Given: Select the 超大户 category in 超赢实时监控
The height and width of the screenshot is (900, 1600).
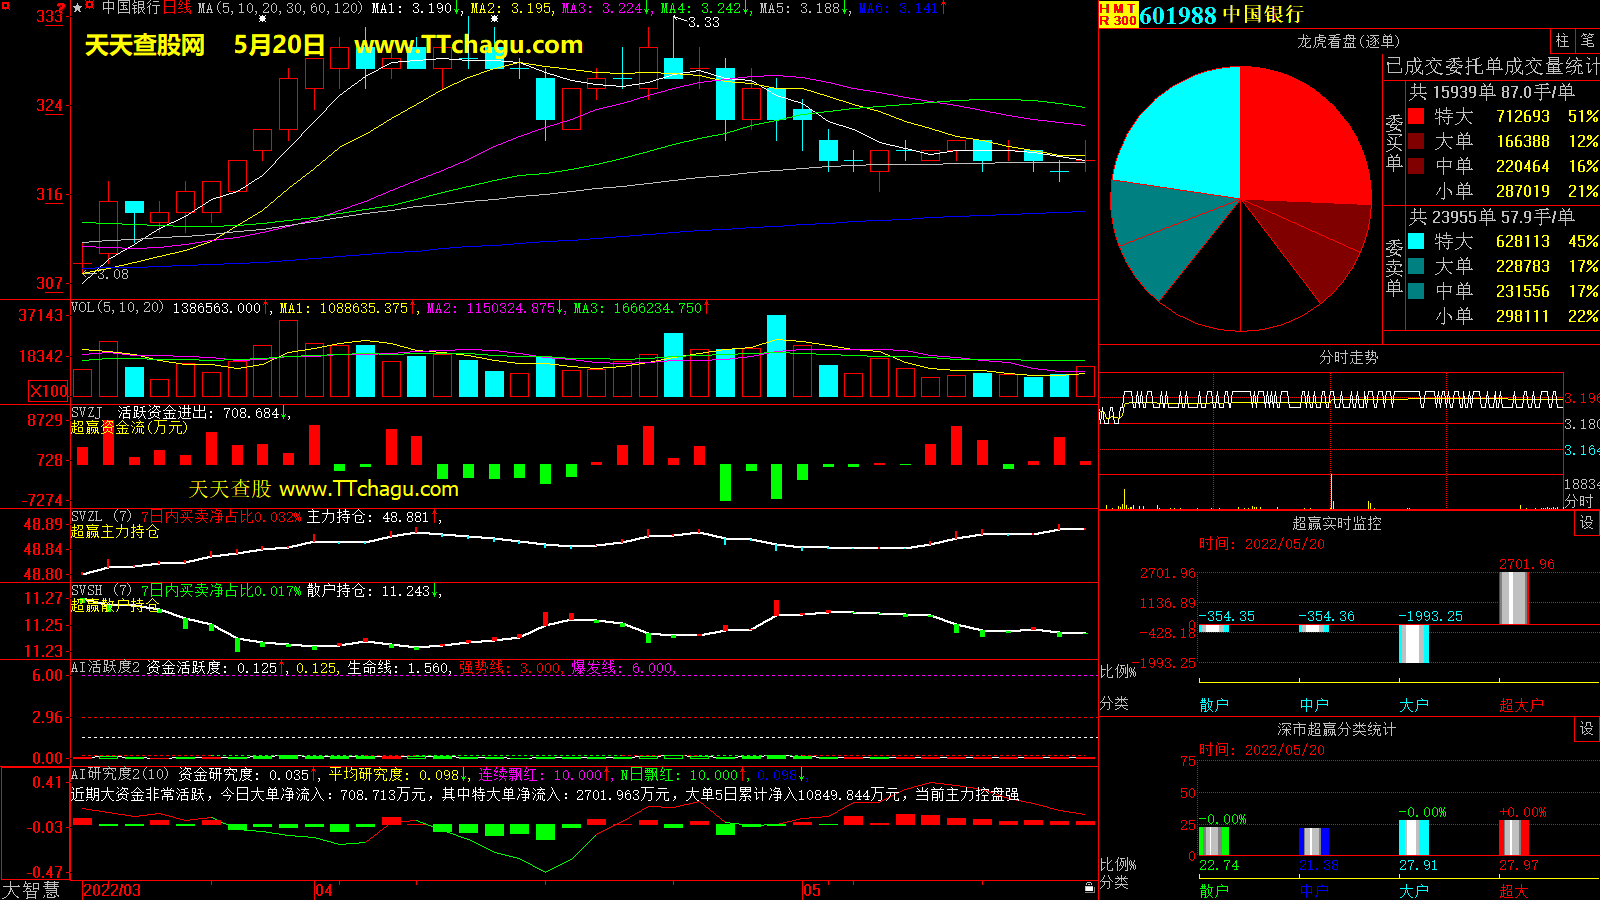Looking at the screenshot, I should pyautogui.click(x=1521, y=705).
